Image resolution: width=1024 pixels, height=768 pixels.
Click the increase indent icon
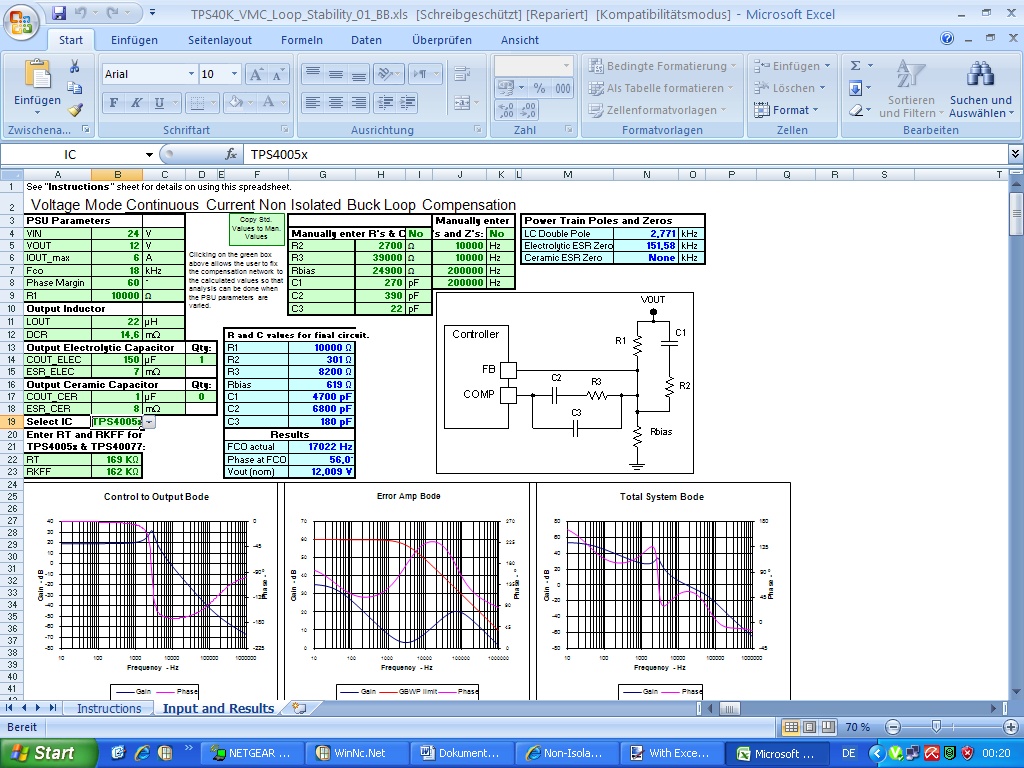[408, 103]
